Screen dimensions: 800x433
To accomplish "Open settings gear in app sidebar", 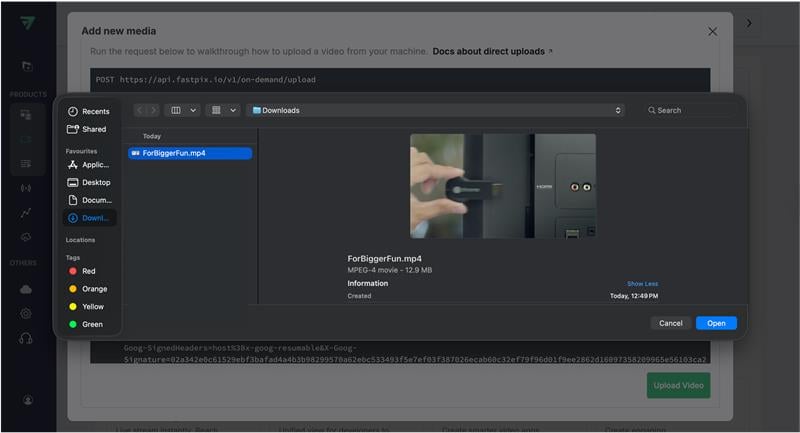I will point(26,314).
